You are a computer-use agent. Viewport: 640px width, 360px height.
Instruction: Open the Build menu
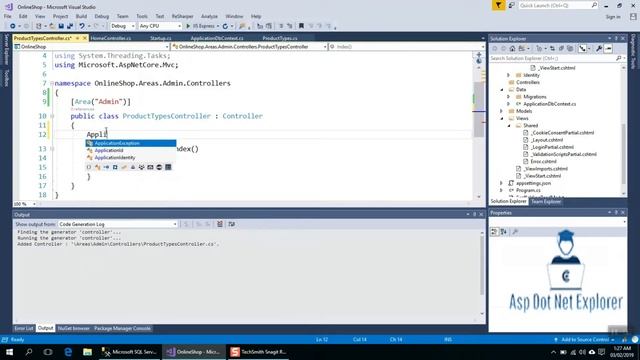81,16
